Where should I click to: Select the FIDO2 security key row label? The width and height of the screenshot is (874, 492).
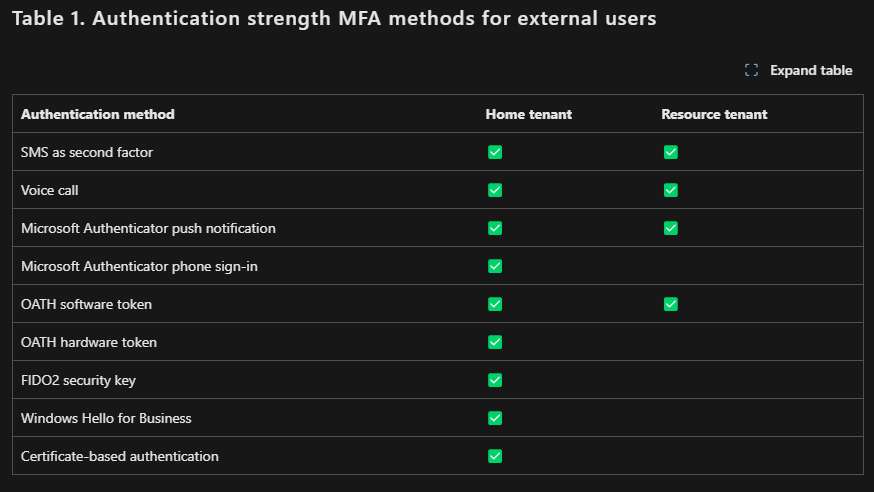coord(78,381)
